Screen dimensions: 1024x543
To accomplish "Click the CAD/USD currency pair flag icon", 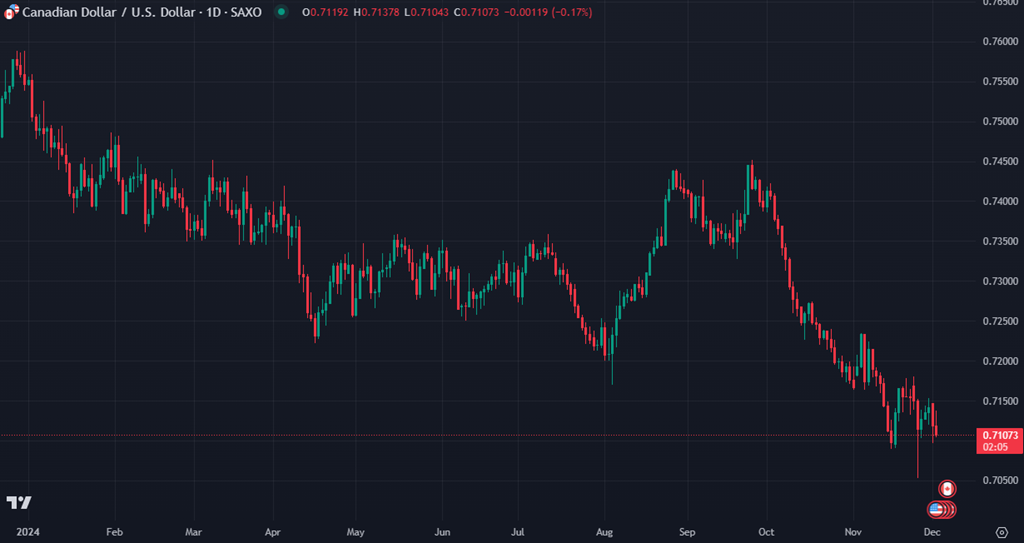I will (x=11, y=12).
